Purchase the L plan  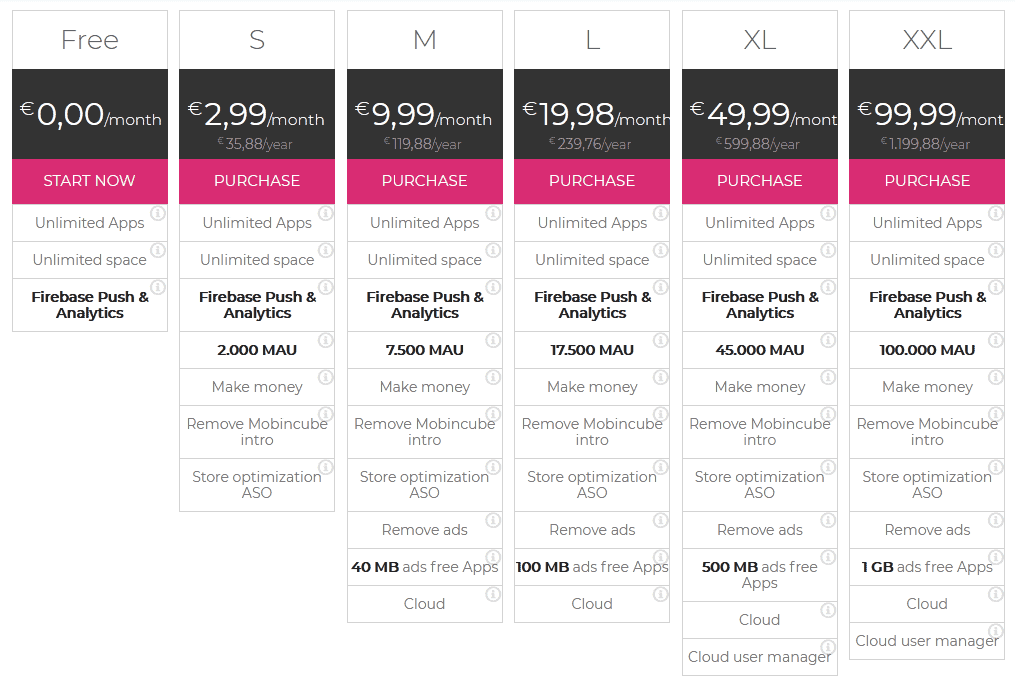click(x=592, y=182)
